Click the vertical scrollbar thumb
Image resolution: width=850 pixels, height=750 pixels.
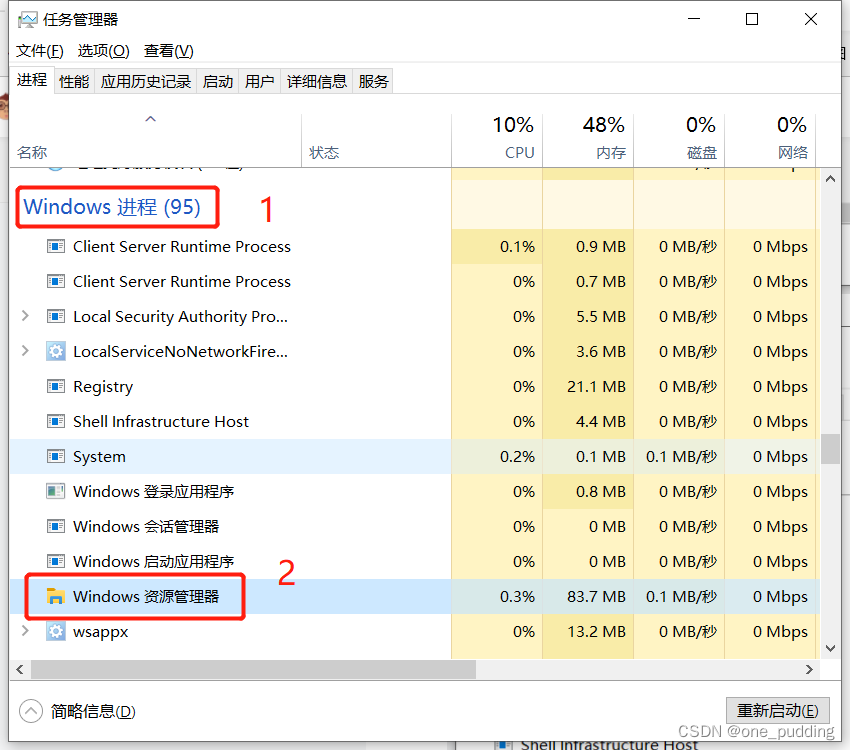tap(830, 449)
